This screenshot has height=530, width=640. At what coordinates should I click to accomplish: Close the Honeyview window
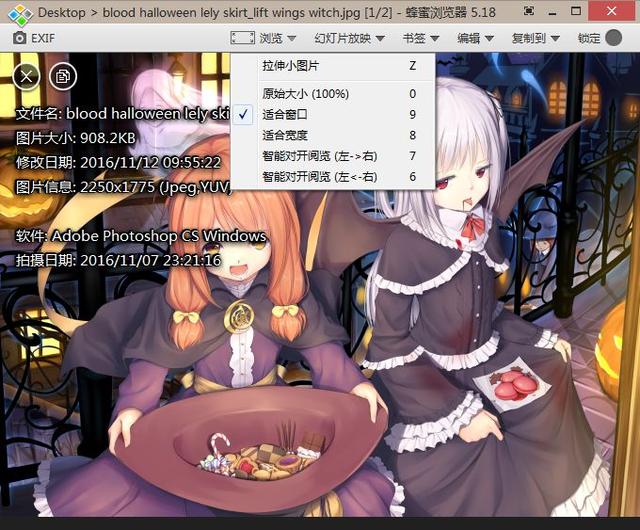tap(611, 11)
